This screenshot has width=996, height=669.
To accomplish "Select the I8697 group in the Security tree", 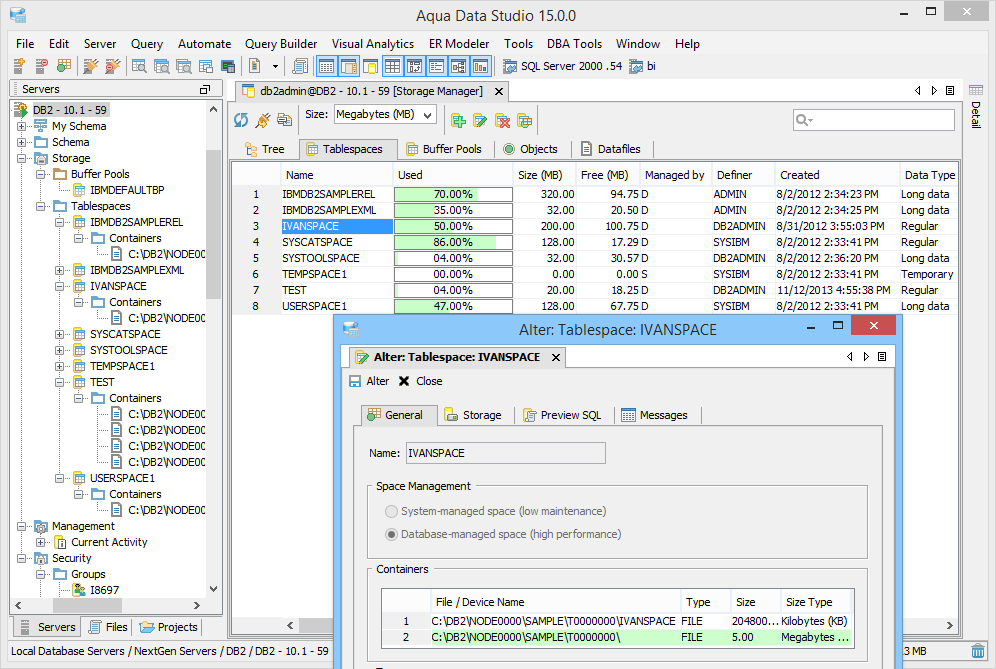I will click(x=104, y=590).
